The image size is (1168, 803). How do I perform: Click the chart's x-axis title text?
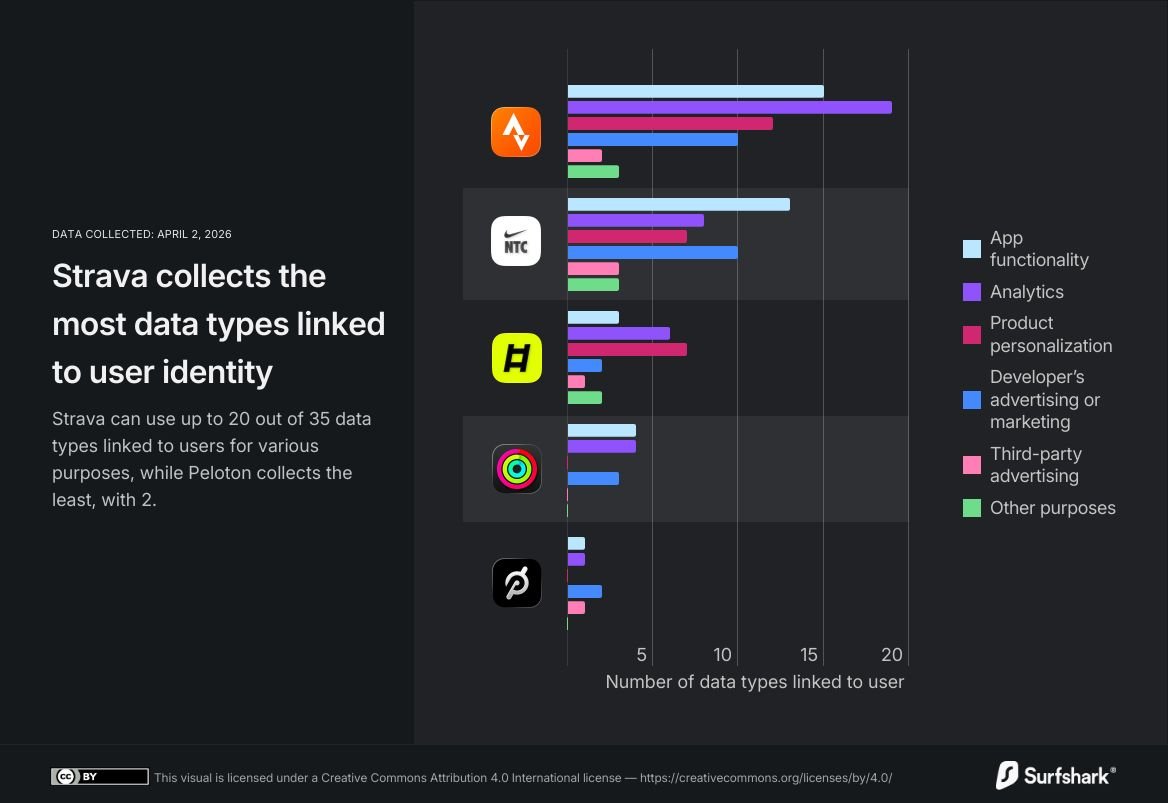pos(754,682)
